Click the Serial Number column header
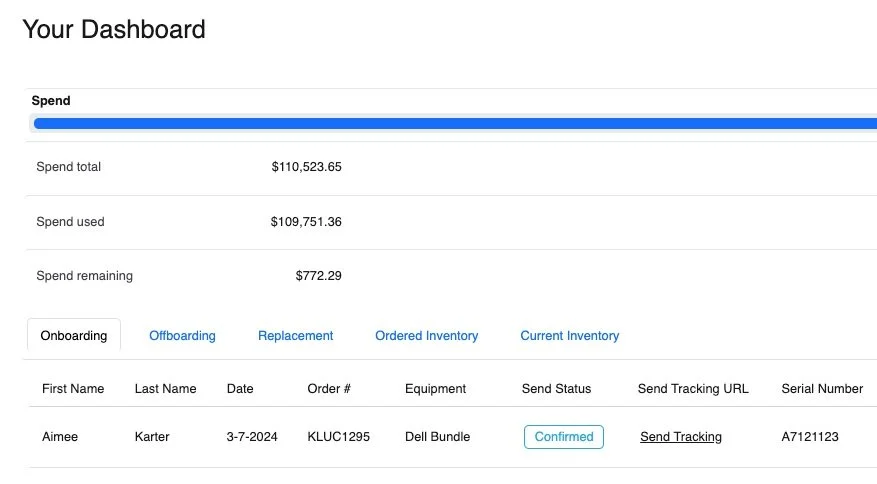The width and height of the screenshot is (877, 484). tap(821, 389)
